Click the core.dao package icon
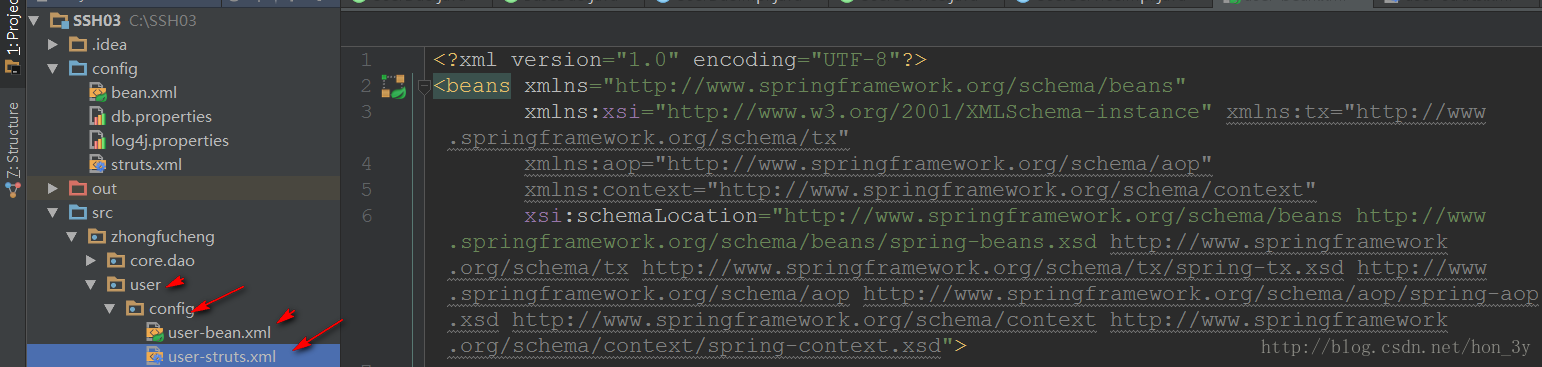1542x367 pixels. tap(116, 261)
